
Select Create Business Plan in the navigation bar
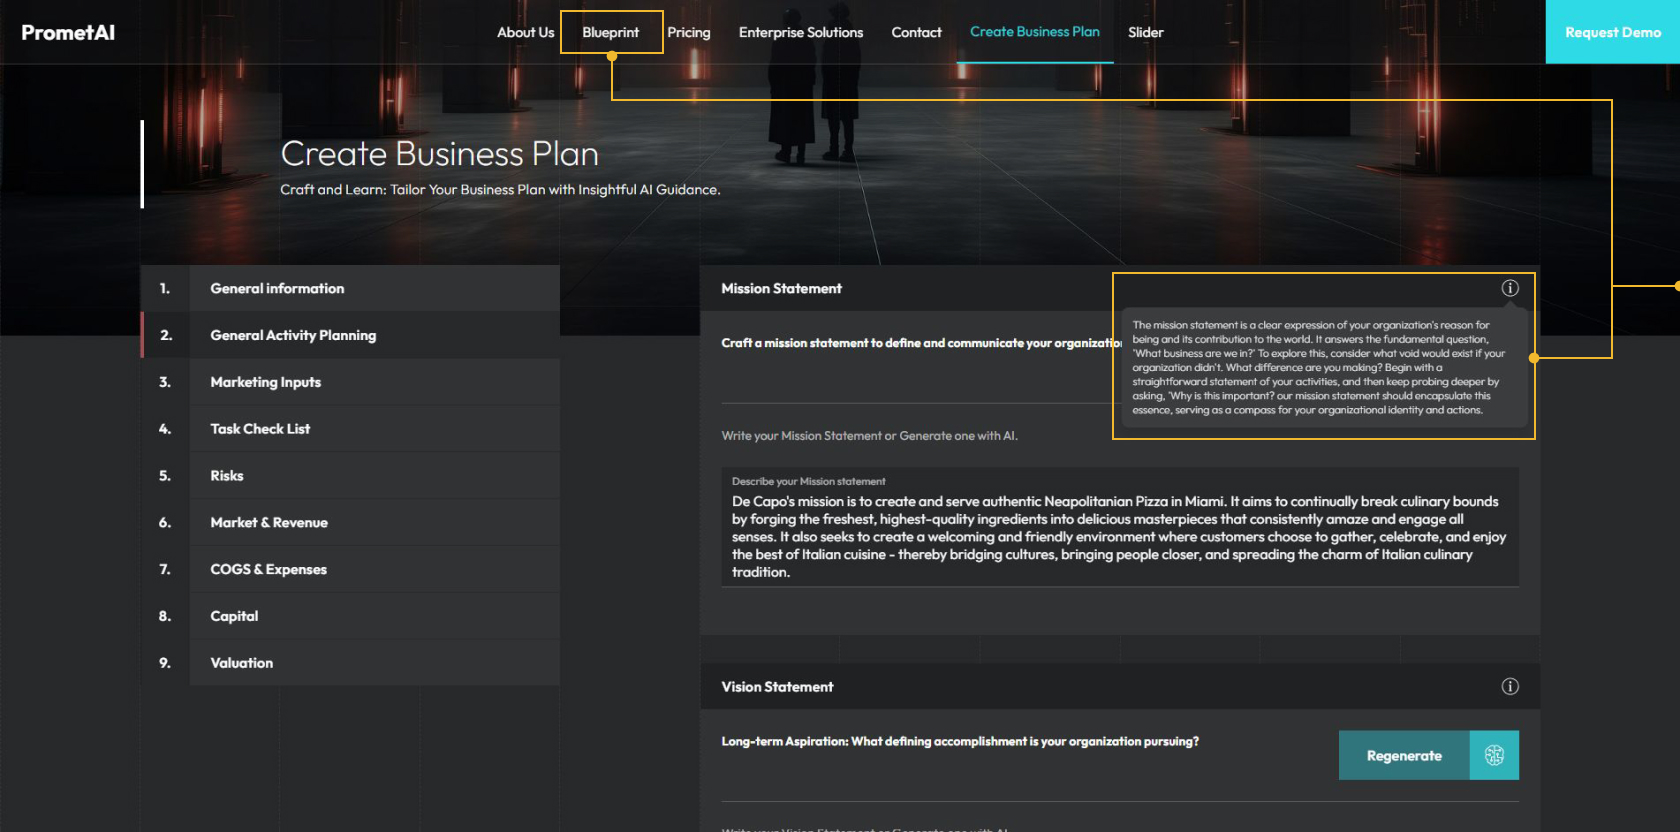point(1035,32)
